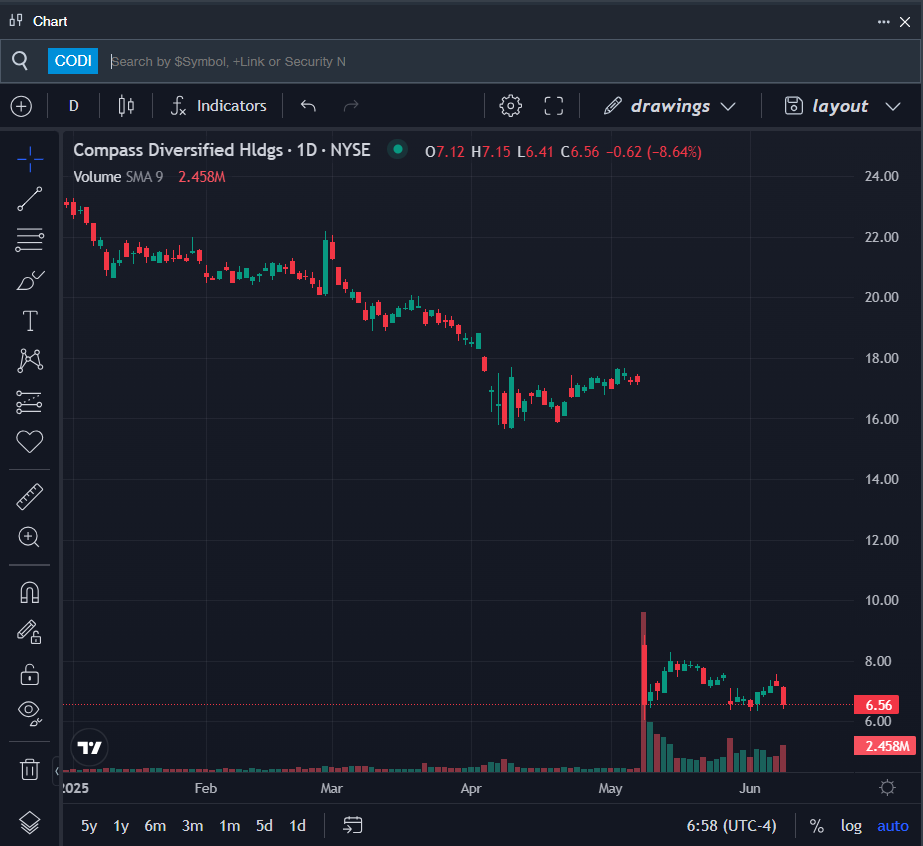This screenshot has width=923, height=846.
Task: Set the range to 5y
Action: pos(89,826)
